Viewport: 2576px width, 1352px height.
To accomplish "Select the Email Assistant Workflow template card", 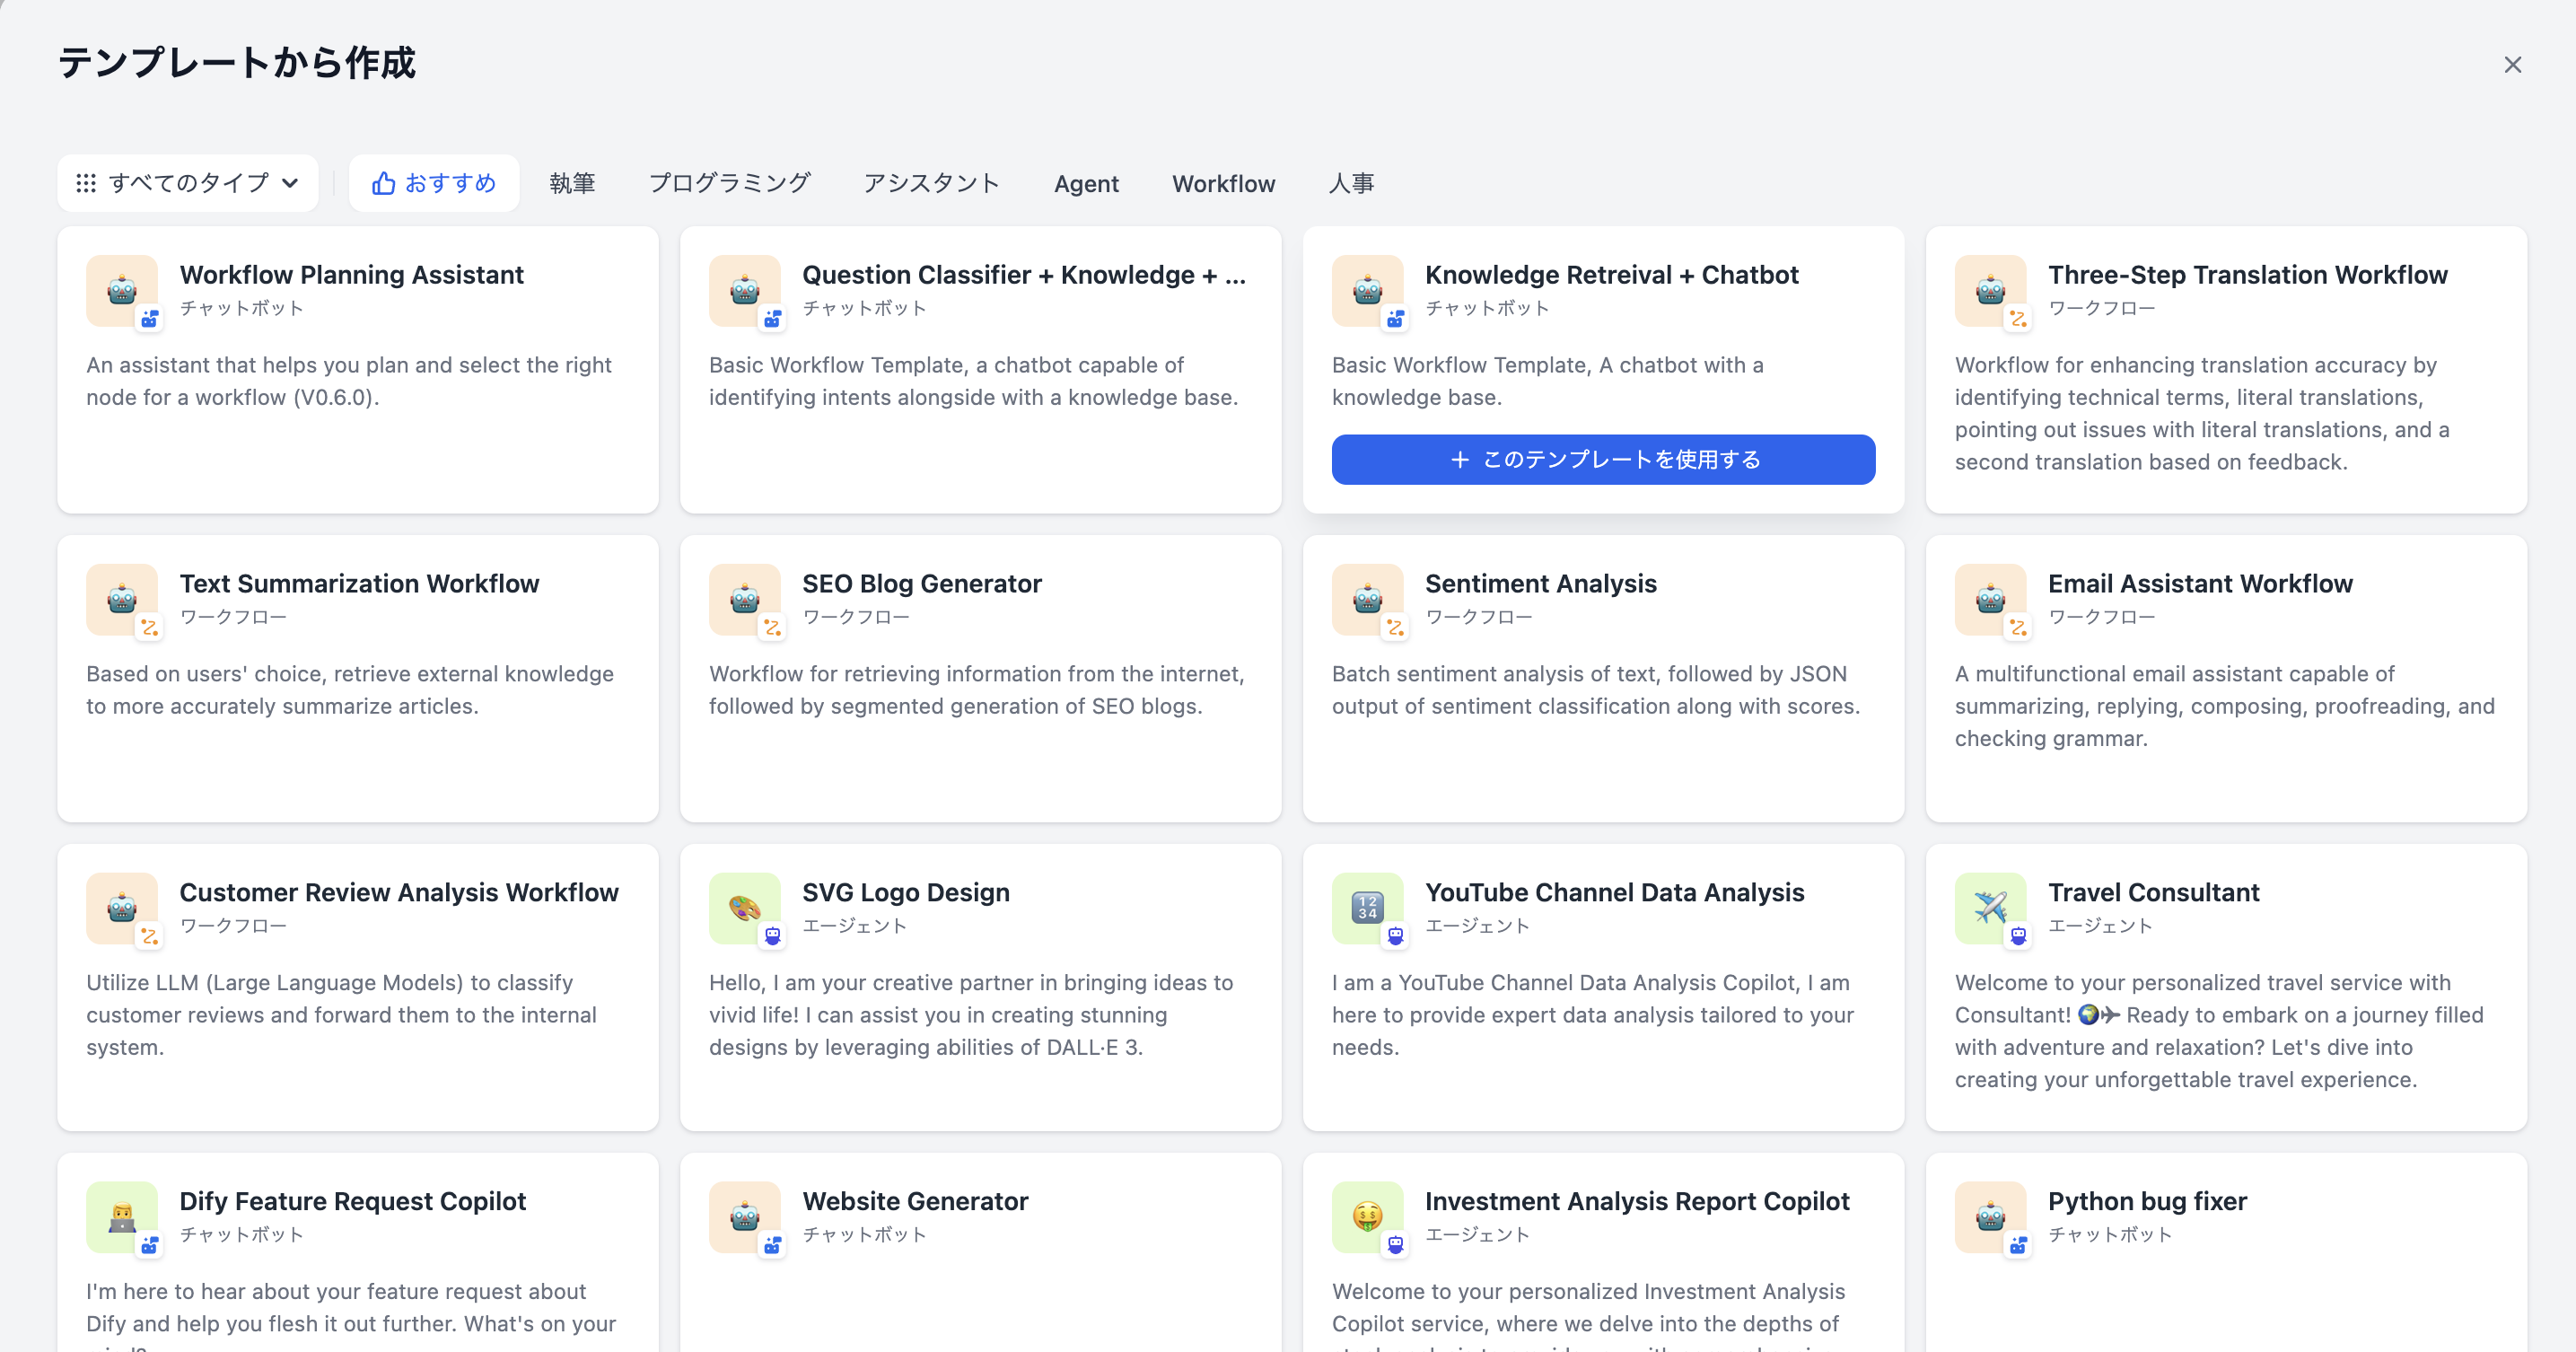I will [x=2225, y=678].
